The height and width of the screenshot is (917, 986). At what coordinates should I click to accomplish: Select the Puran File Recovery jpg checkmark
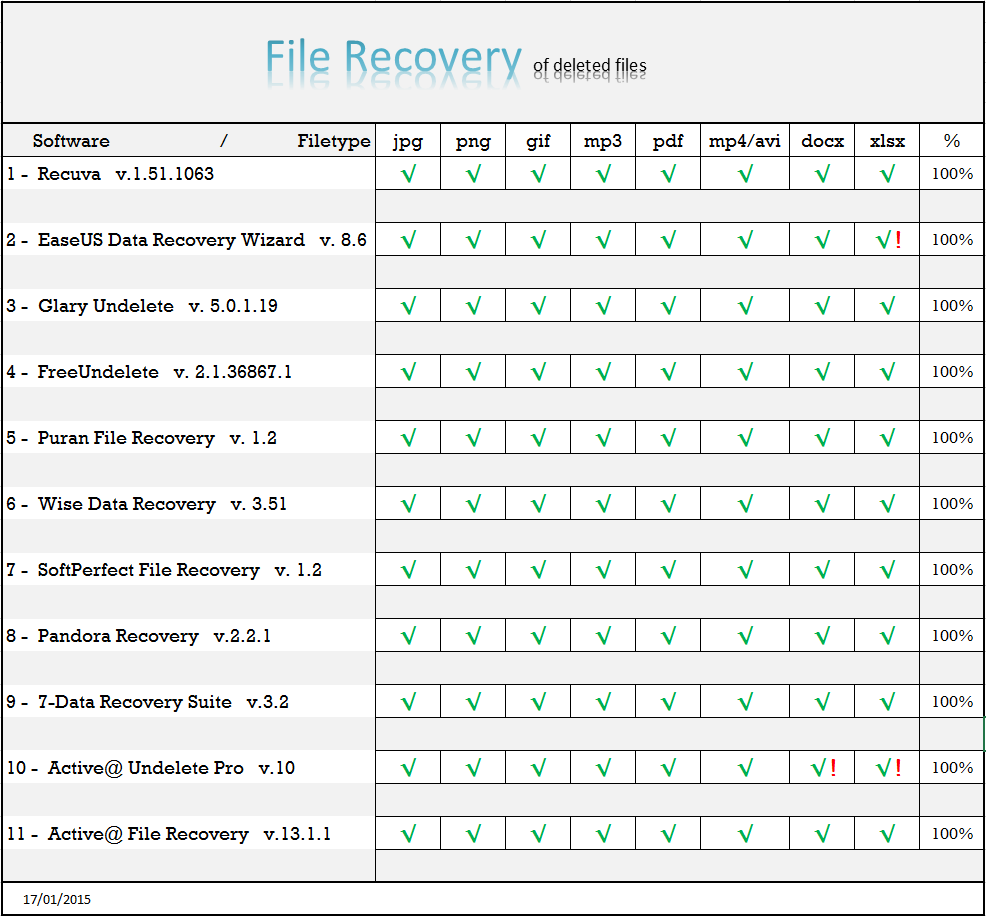click(408, 438)
